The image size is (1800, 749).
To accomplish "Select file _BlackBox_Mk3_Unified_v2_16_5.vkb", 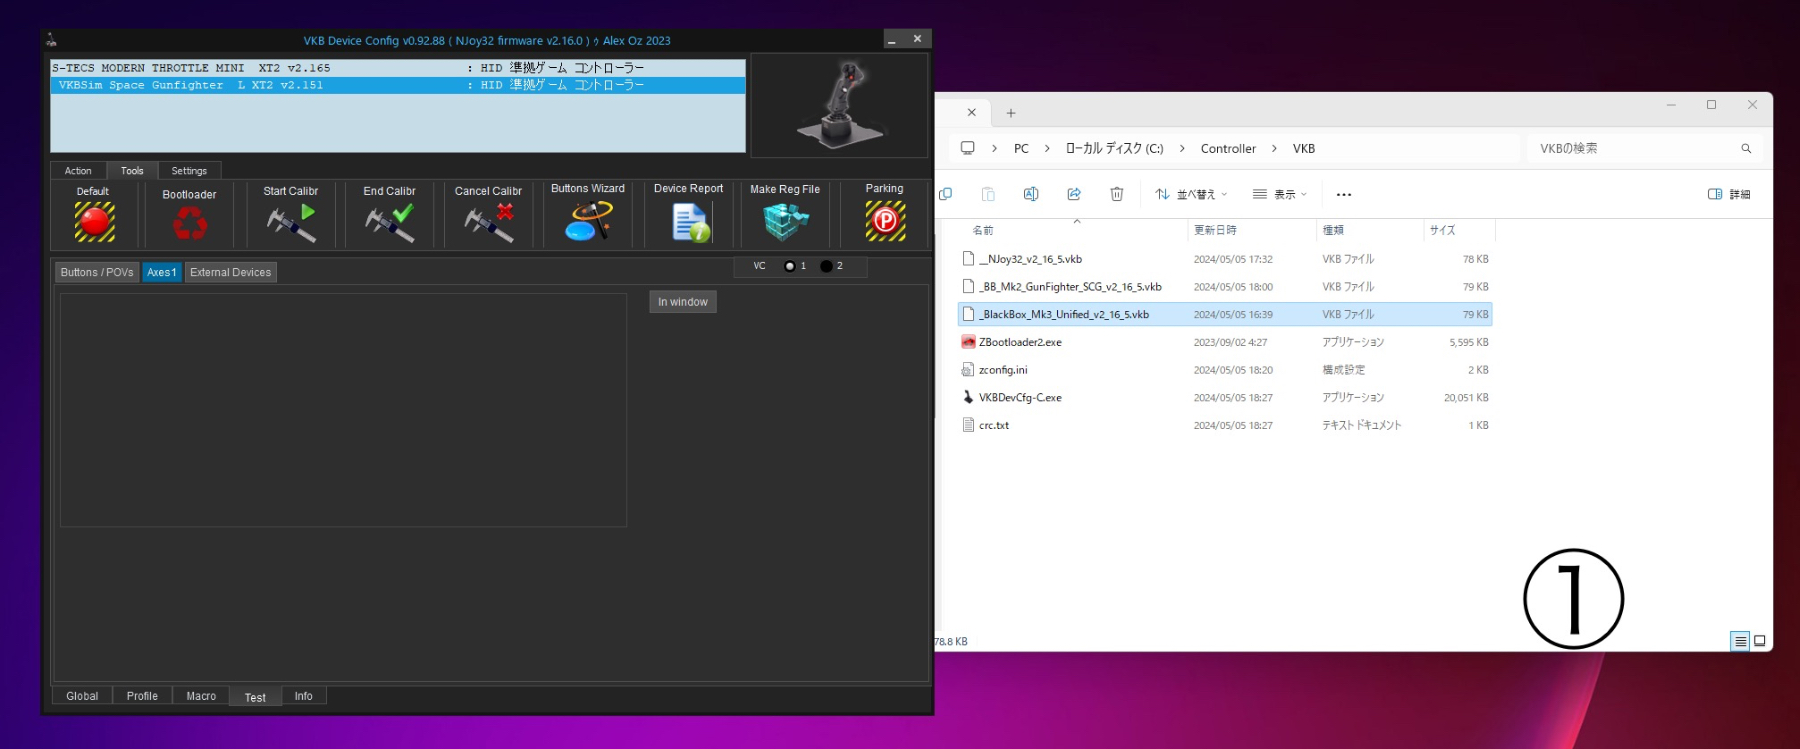I will pos(1225,314).
